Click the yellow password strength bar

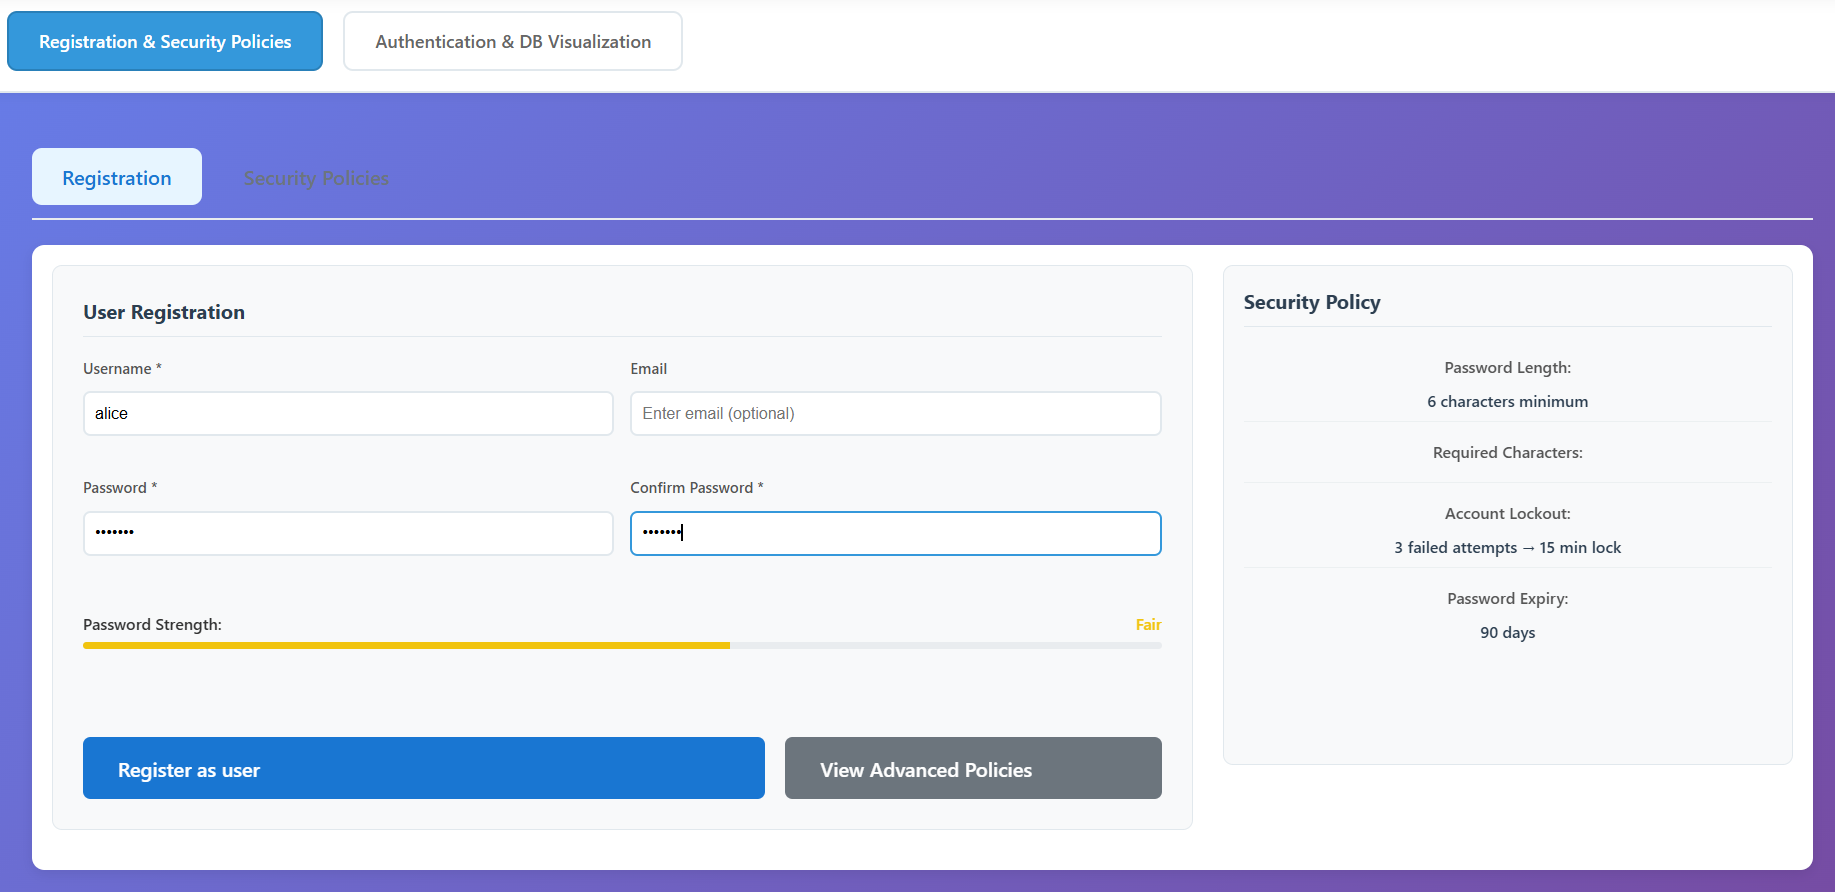[406, 646]
